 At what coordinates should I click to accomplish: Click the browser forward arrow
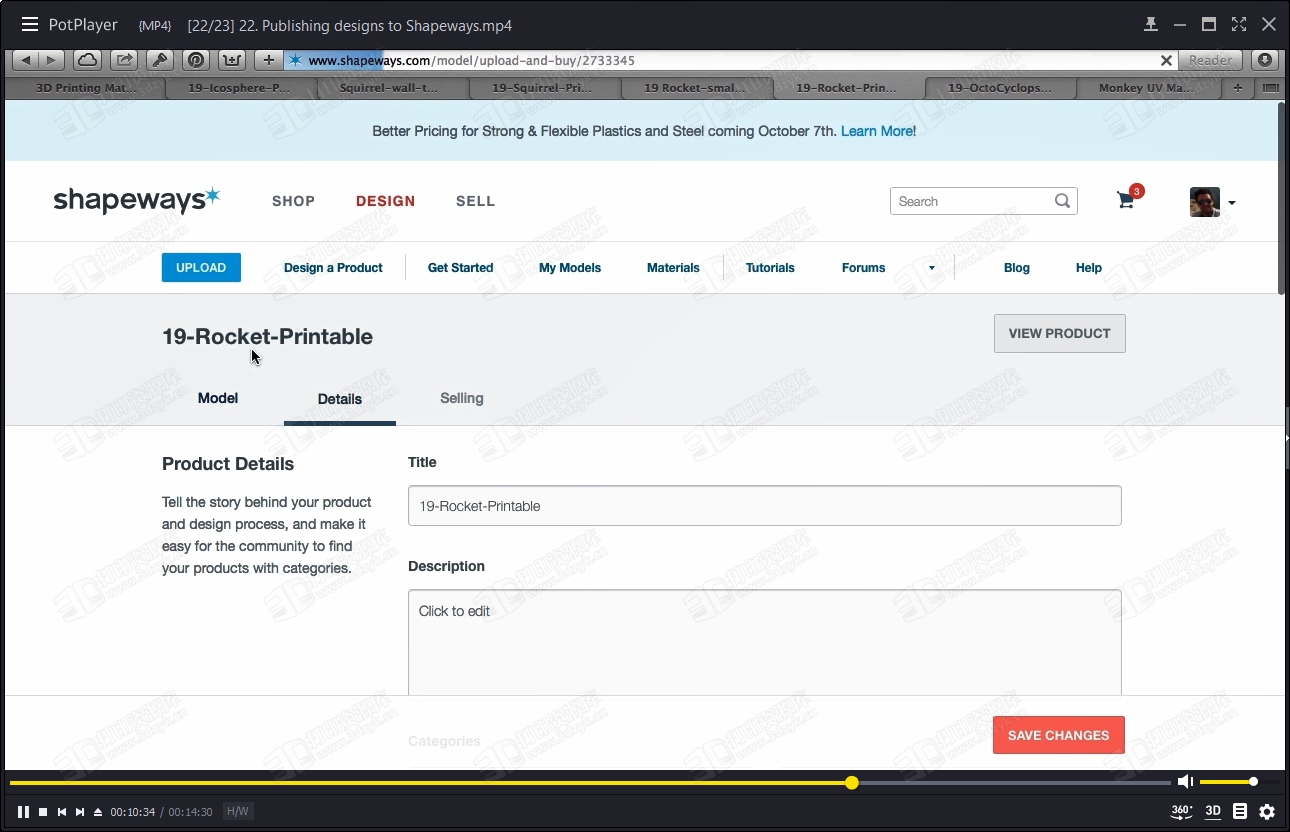pyautogui.click(x=52, y=60)
